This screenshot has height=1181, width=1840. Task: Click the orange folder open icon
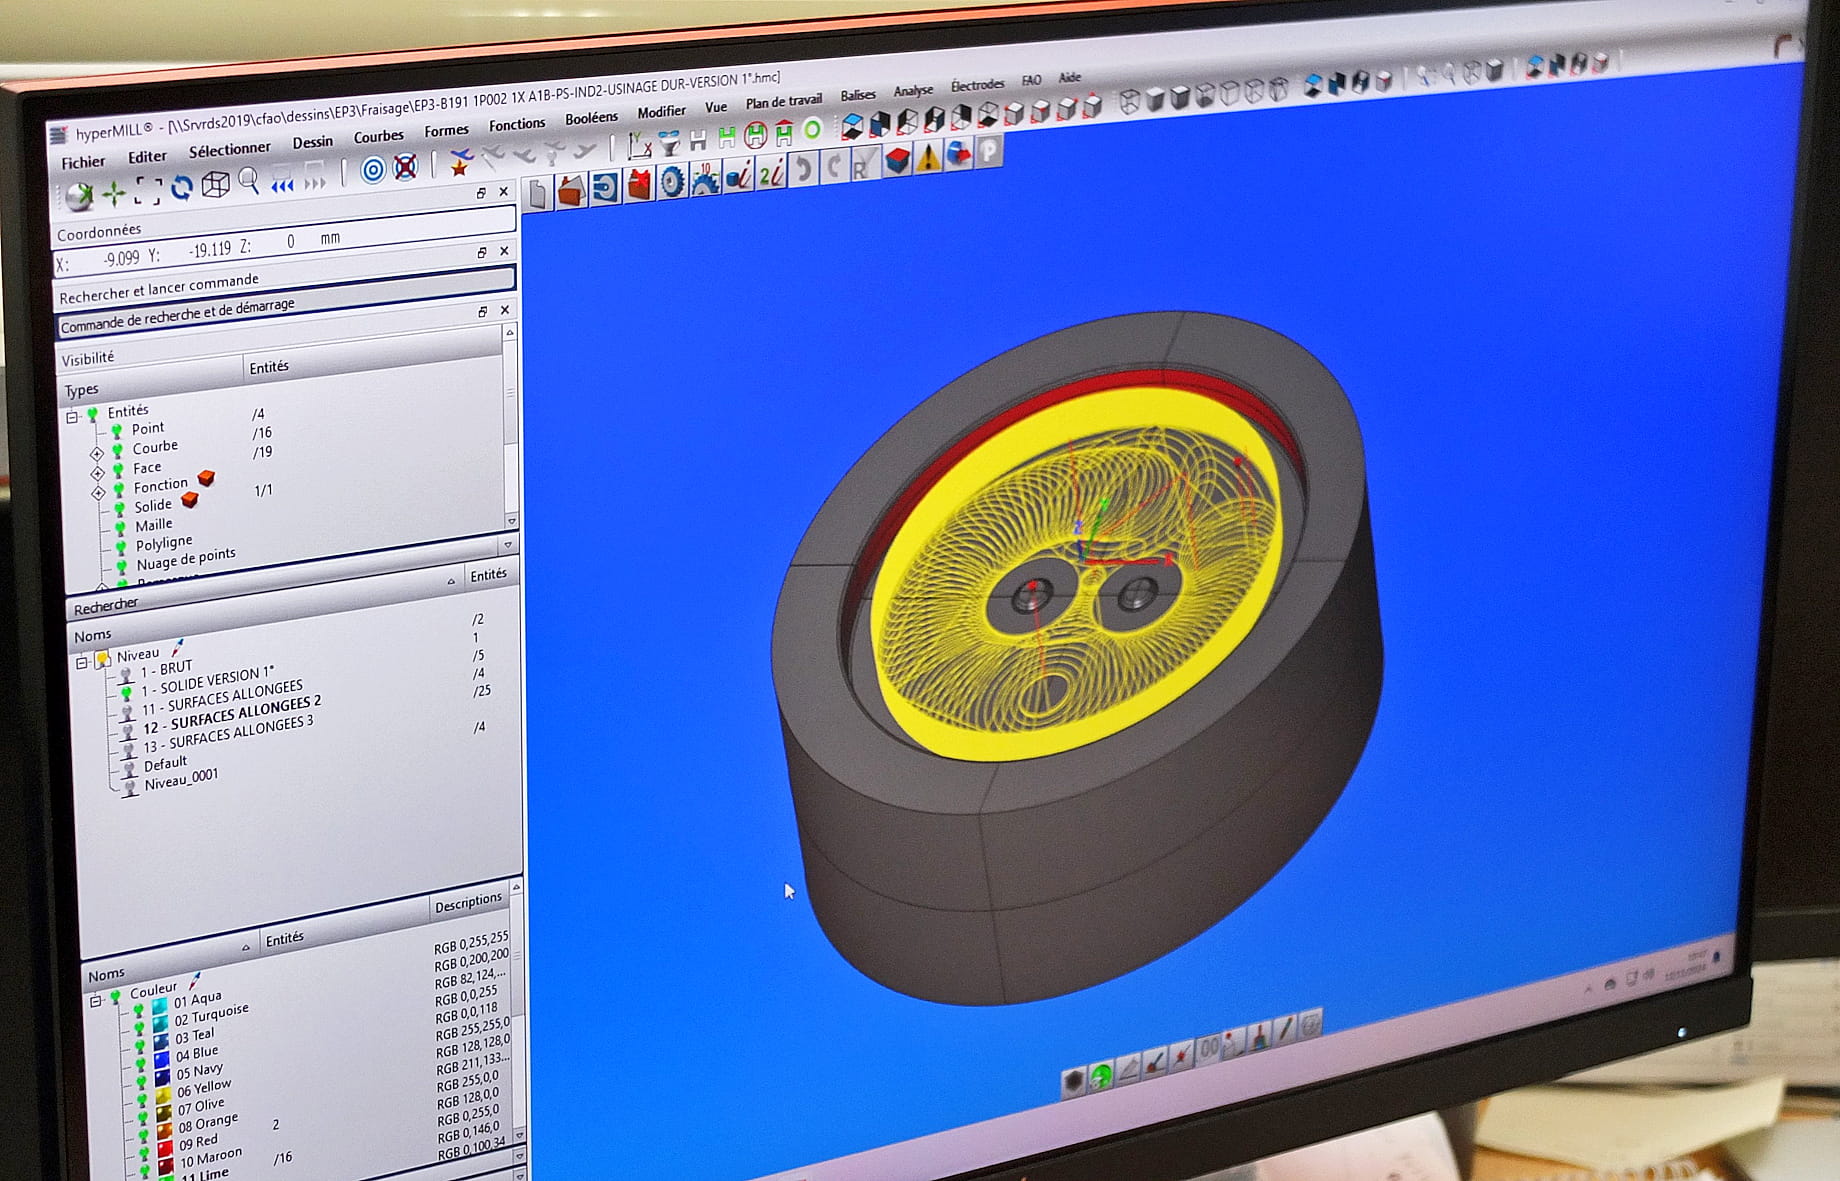coord(571,191)
